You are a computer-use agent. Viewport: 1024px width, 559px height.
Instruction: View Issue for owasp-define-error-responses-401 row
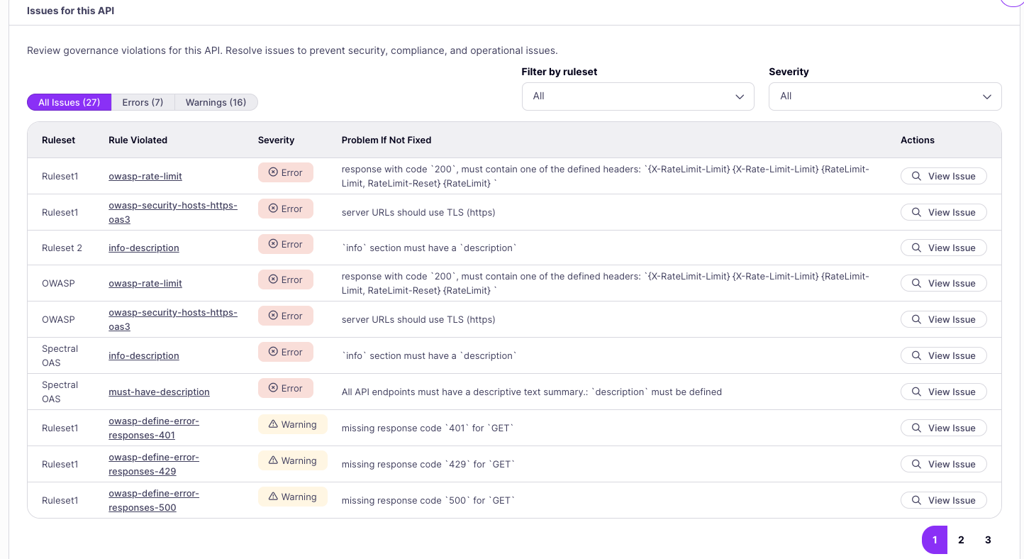pos(943,428)
